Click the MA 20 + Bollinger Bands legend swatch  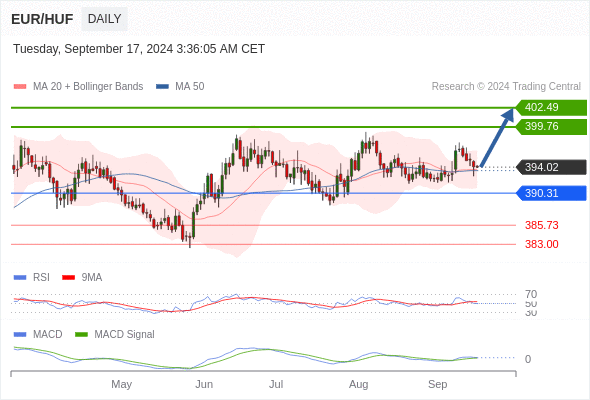pos(20,87)
